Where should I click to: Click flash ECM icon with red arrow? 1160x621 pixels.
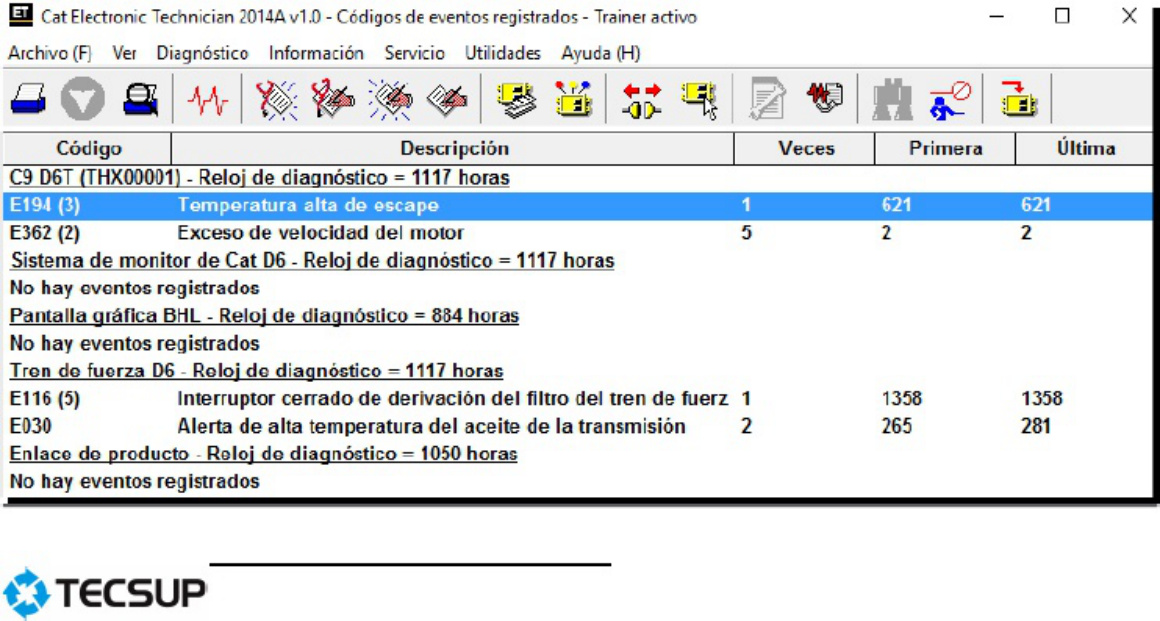click(x=1018, y=98)
